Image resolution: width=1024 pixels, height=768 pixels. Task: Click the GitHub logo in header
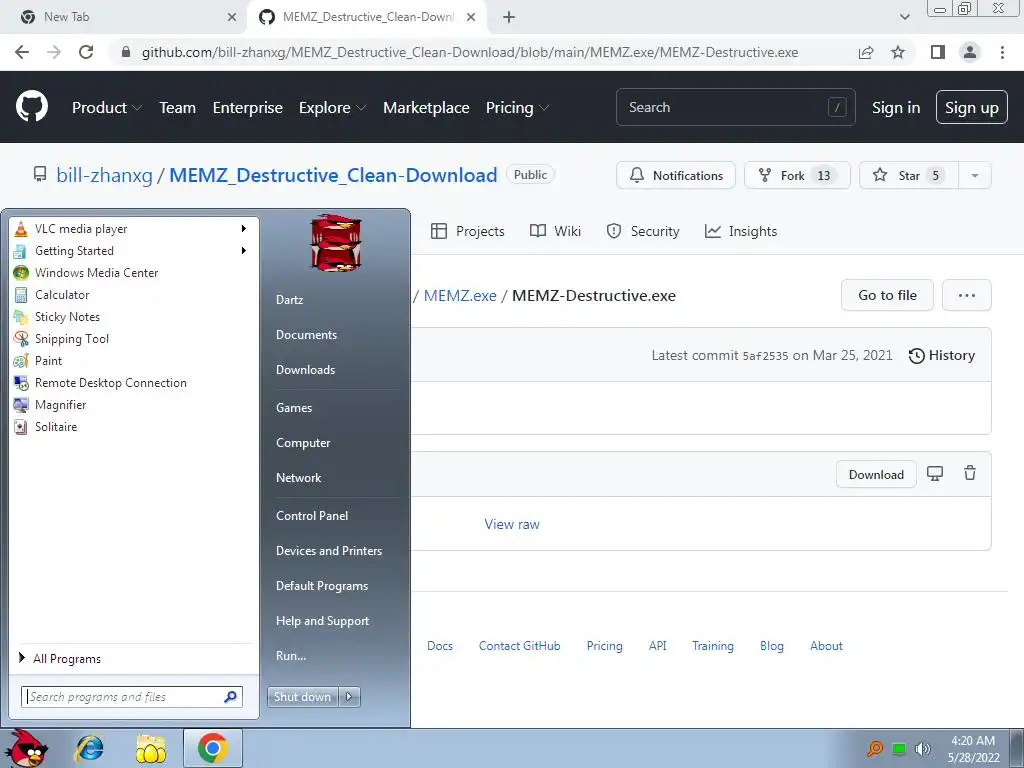[32, 107]
